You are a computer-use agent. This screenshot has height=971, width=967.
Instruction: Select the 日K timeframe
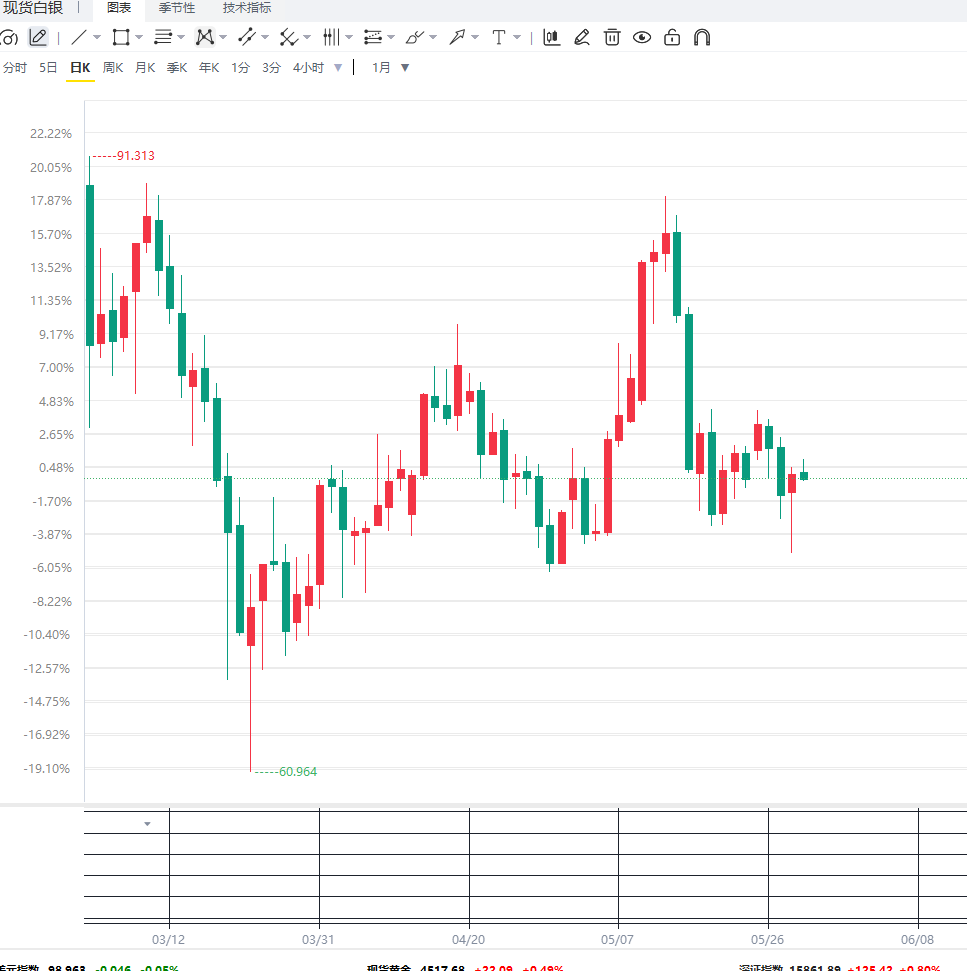80,67
